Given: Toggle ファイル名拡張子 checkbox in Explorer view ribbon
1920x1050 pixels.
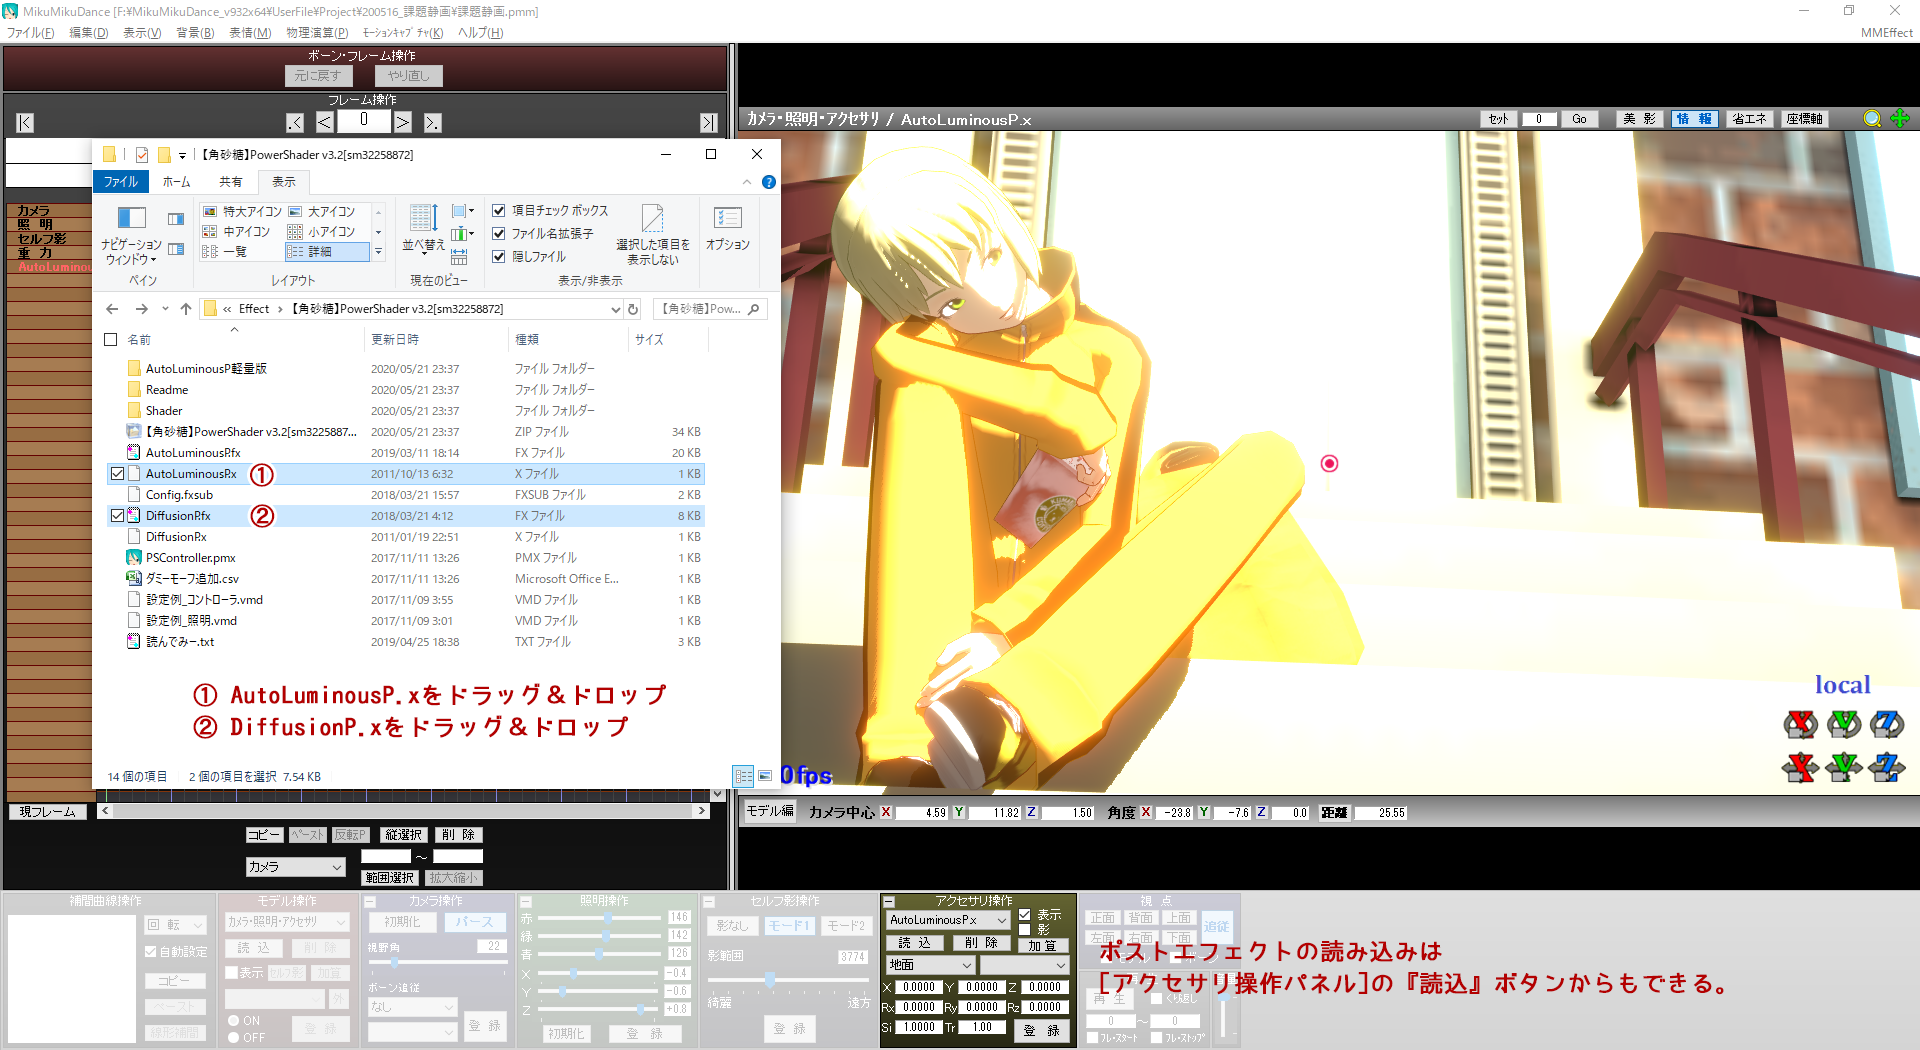Looking at the screenshot, I should (499, 233).
